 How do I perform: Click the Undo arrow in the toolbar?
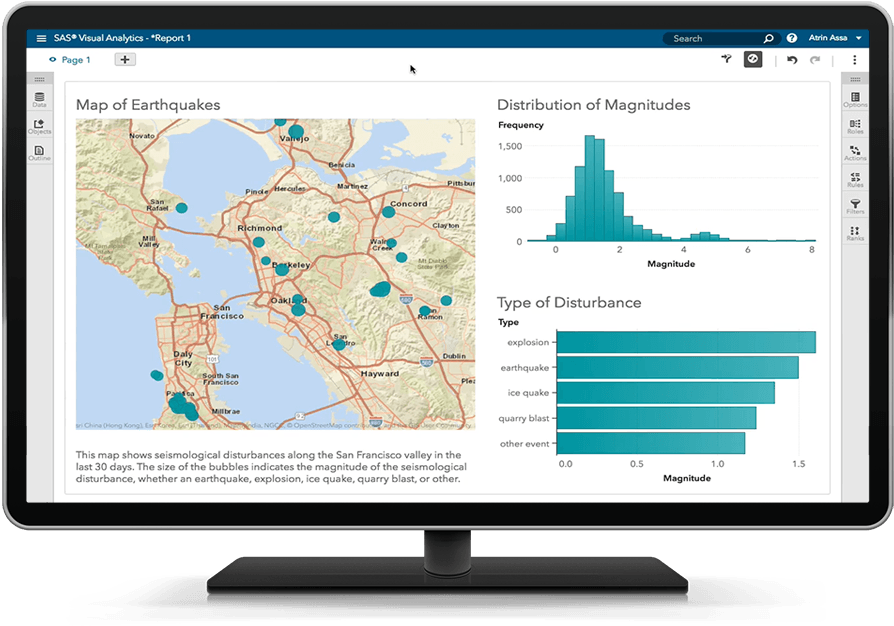click(792, 60)
